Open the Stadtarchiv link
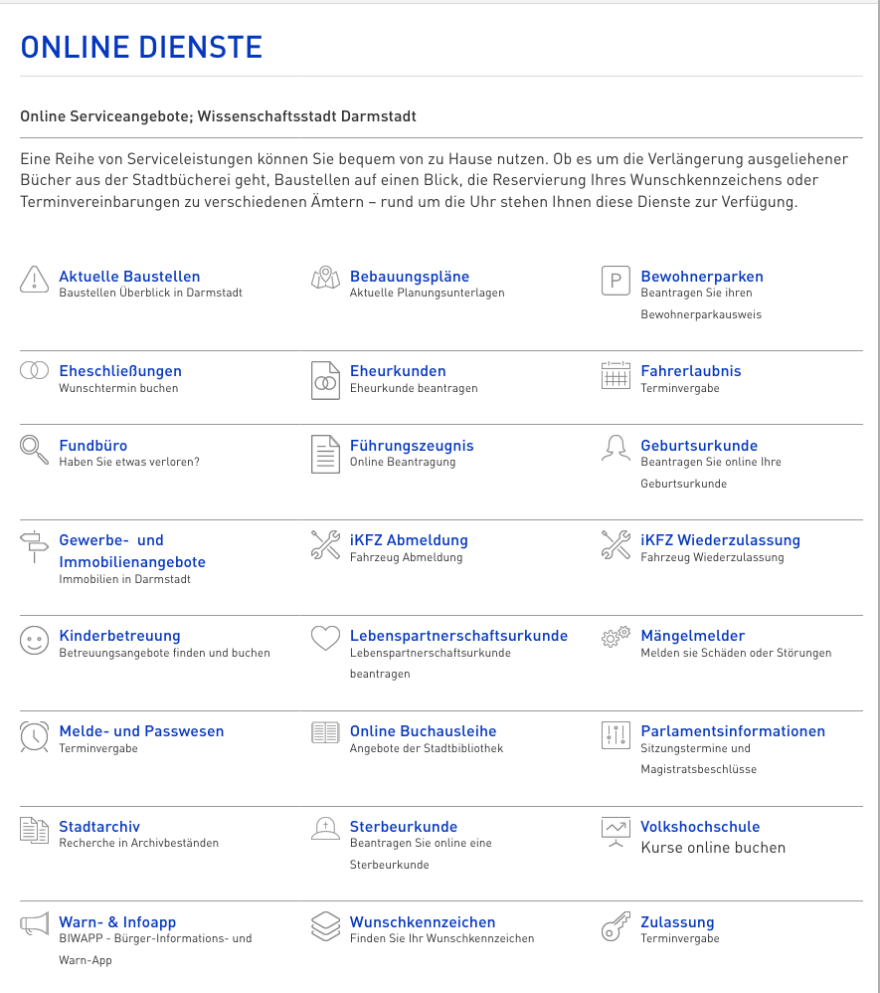 point(99,827)
